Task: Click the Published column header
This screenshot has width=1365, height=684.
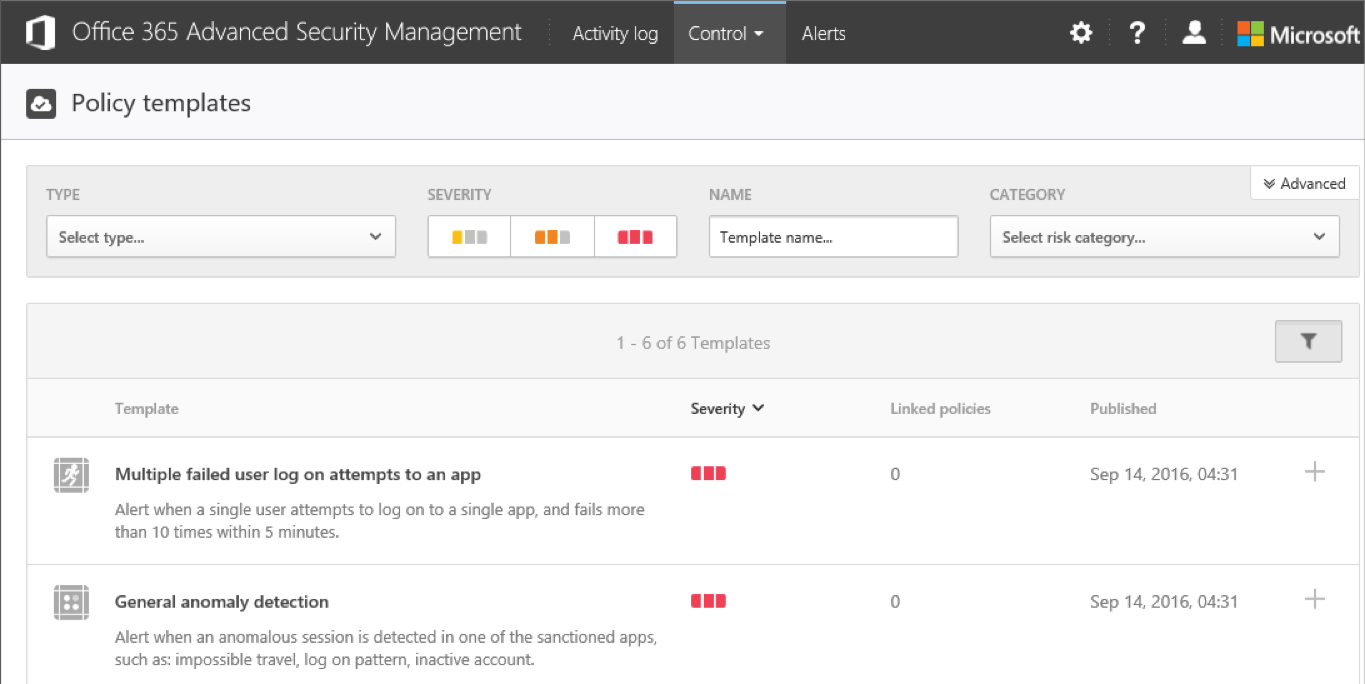Action: (x=1123, y=408)
